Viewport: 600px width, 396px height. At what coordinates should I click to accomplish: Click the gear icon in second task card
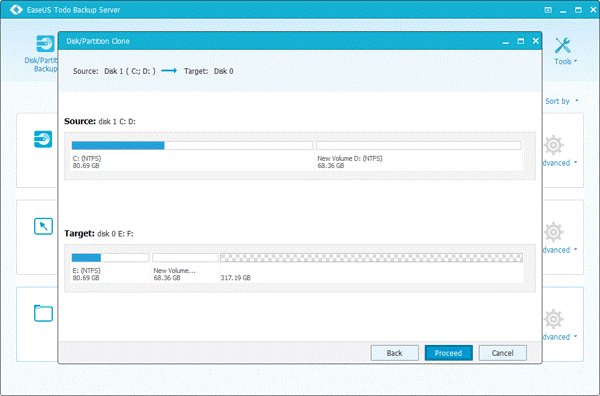point(554,232)
